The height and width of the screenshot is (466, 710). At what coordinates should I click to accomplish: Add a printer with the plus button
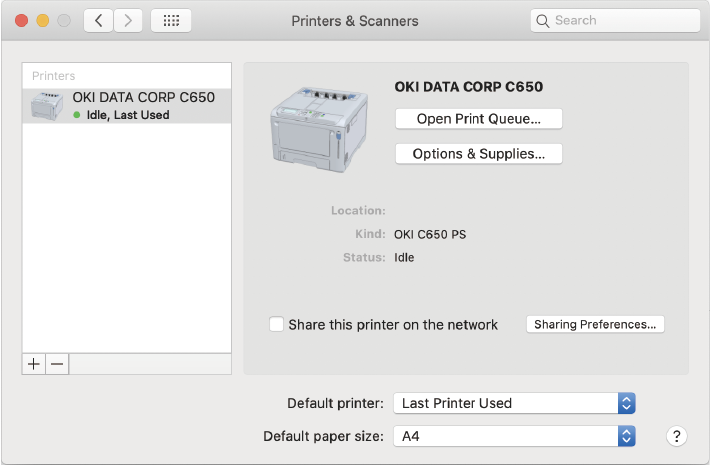tap(34, 364)
